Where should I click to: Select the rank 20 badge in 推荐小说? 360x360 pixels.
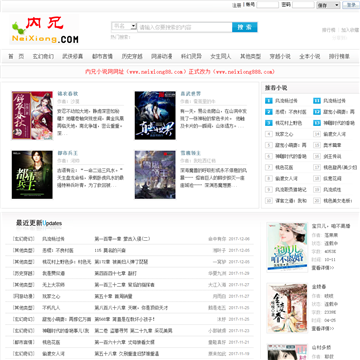click(317, 200)
